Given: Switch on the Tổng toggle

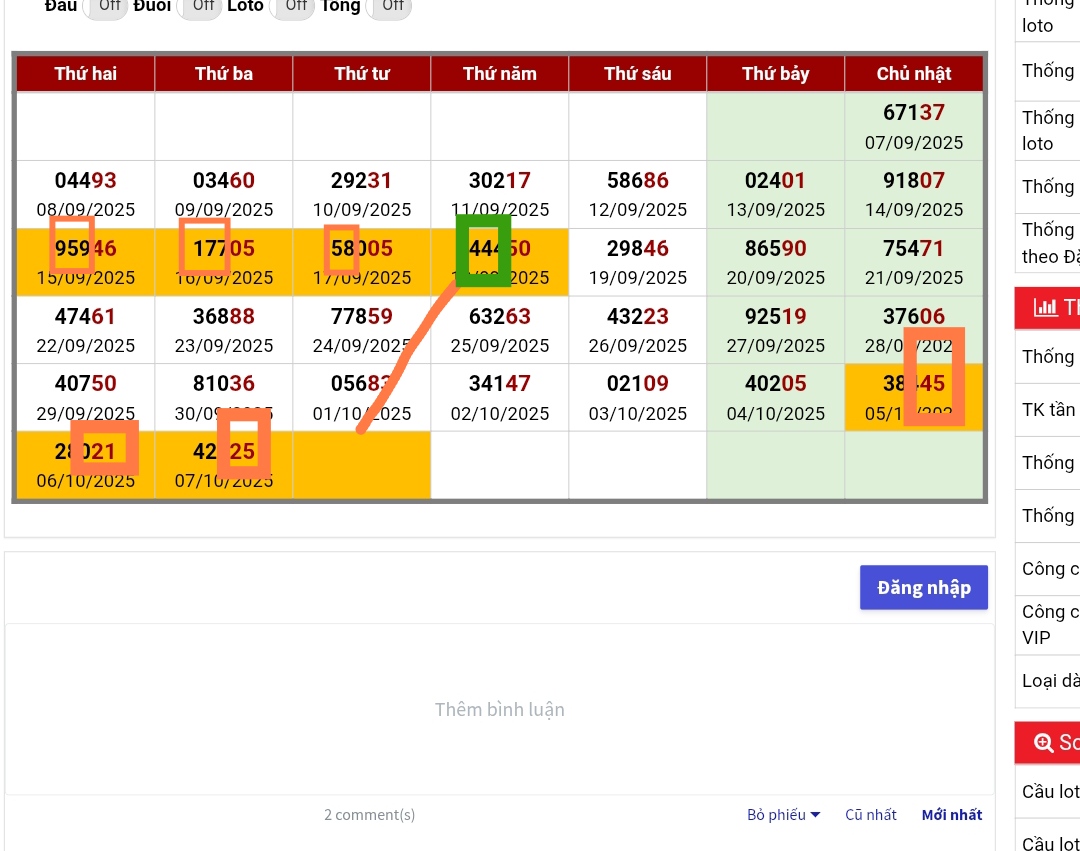Looking at the screenshot, I should pyautogui.click(x=391, y=6).
